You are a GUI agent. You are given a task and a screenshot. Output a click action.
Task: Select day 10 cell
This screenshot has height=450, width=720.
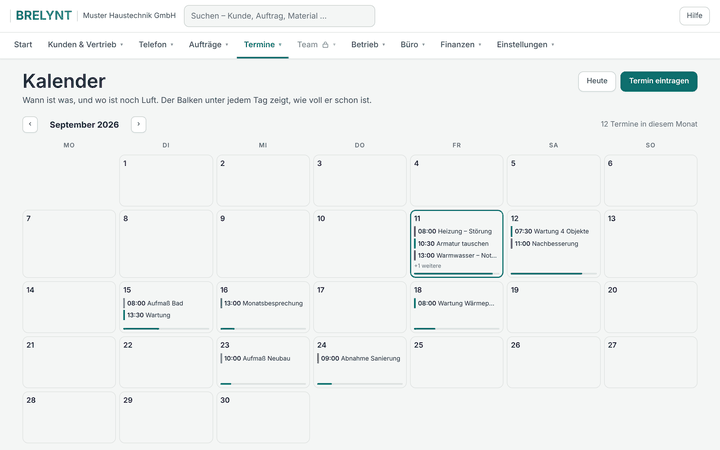click(360, 244)
